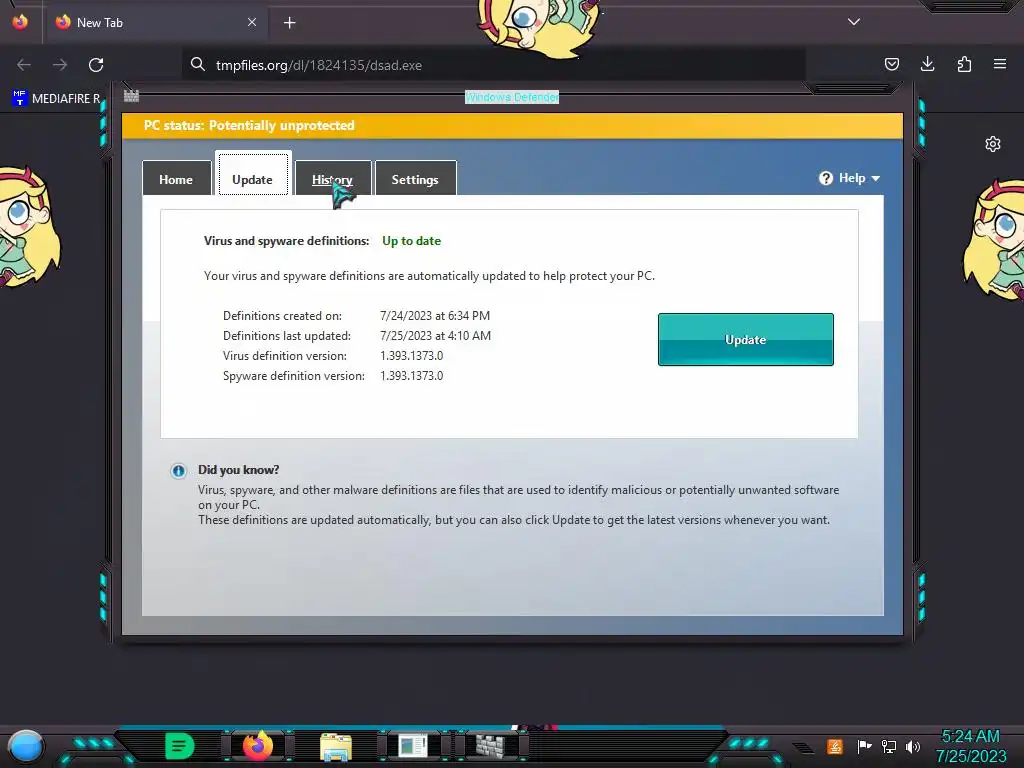Viewport: 1024px width, 768px height.
Task: Click the search magnifier icon in address bar
Action: pos(198,65)
